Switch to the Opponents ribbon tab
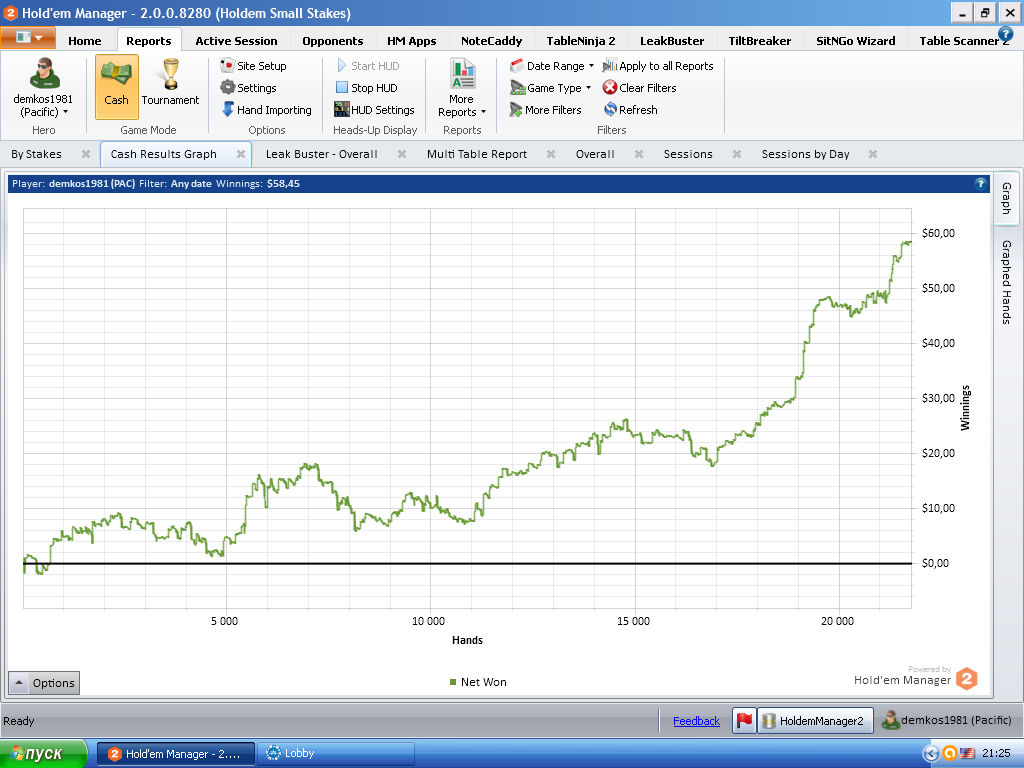This screenshot has height=768, width=1024. (x=332, y=40)
